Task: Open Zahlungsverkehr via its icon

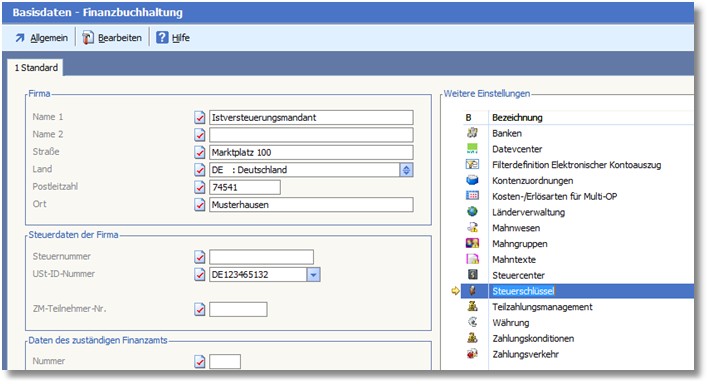Action: click(x=472, y=354)
